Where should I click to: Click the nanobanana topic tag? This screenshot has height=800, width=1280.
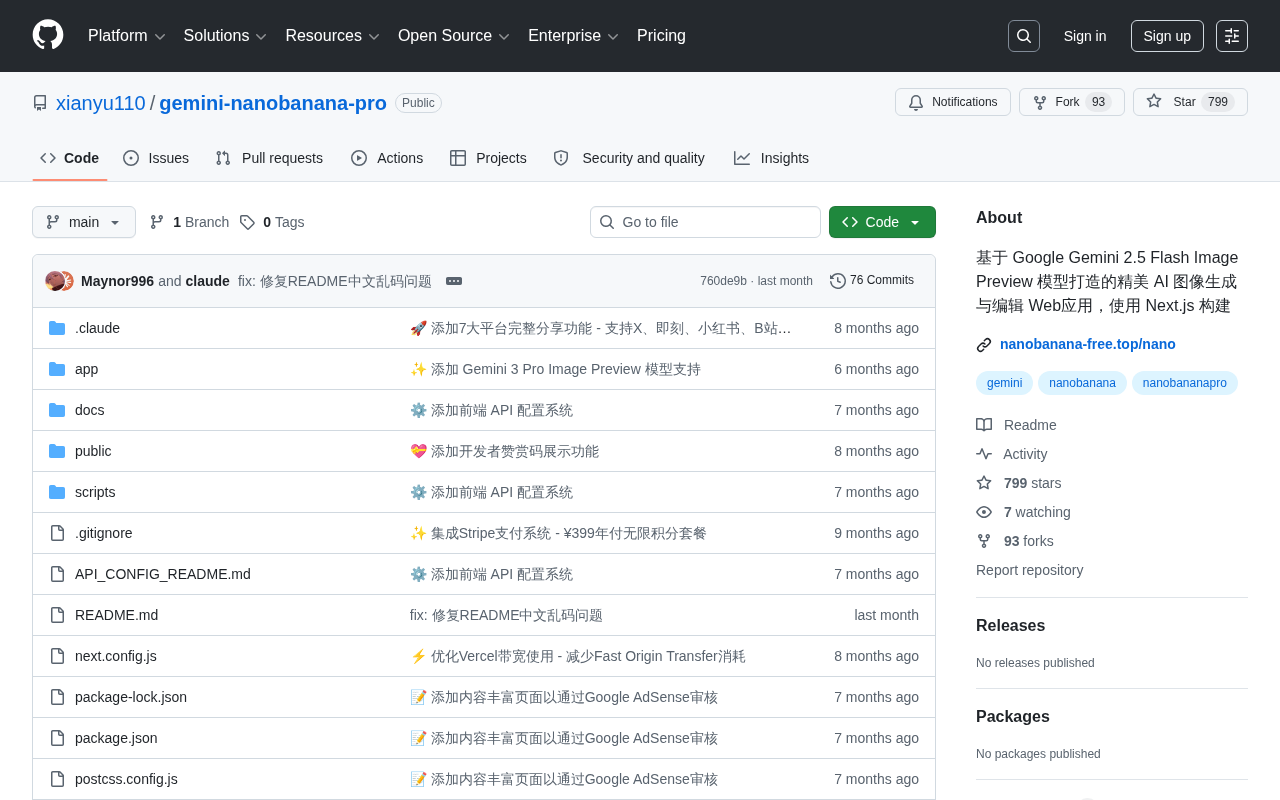(x=1082, y=383)
